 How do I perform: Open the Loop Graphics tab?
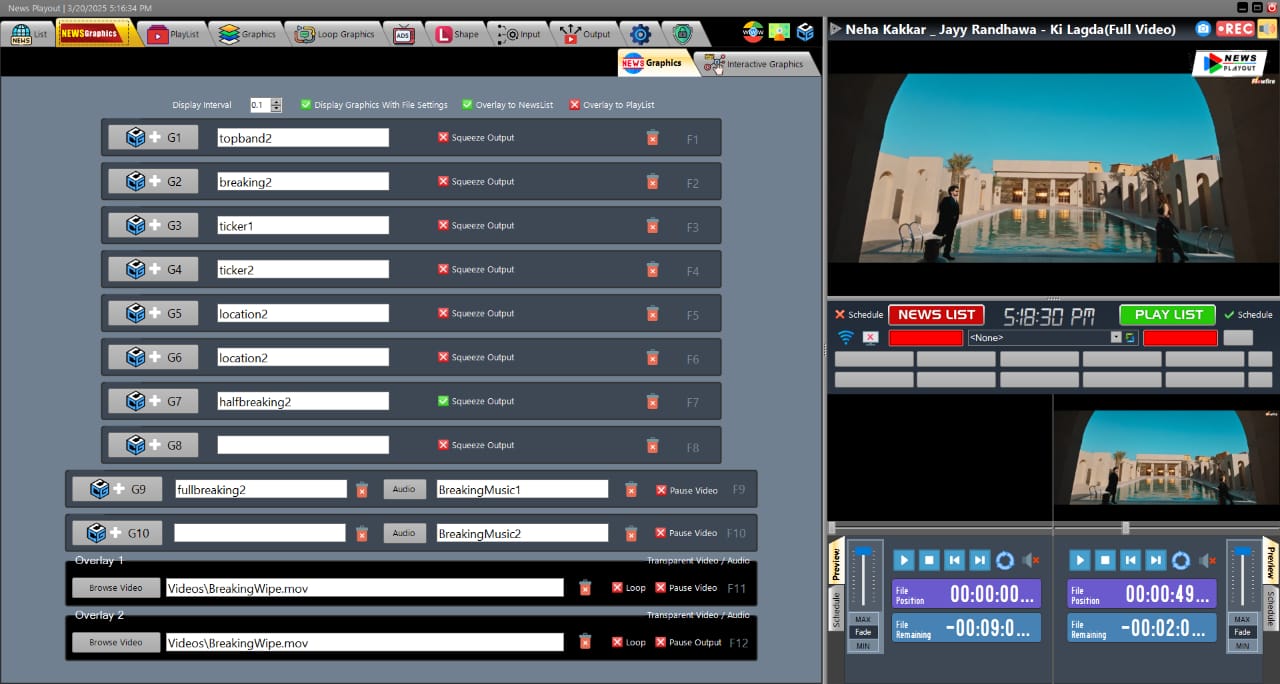335,34
